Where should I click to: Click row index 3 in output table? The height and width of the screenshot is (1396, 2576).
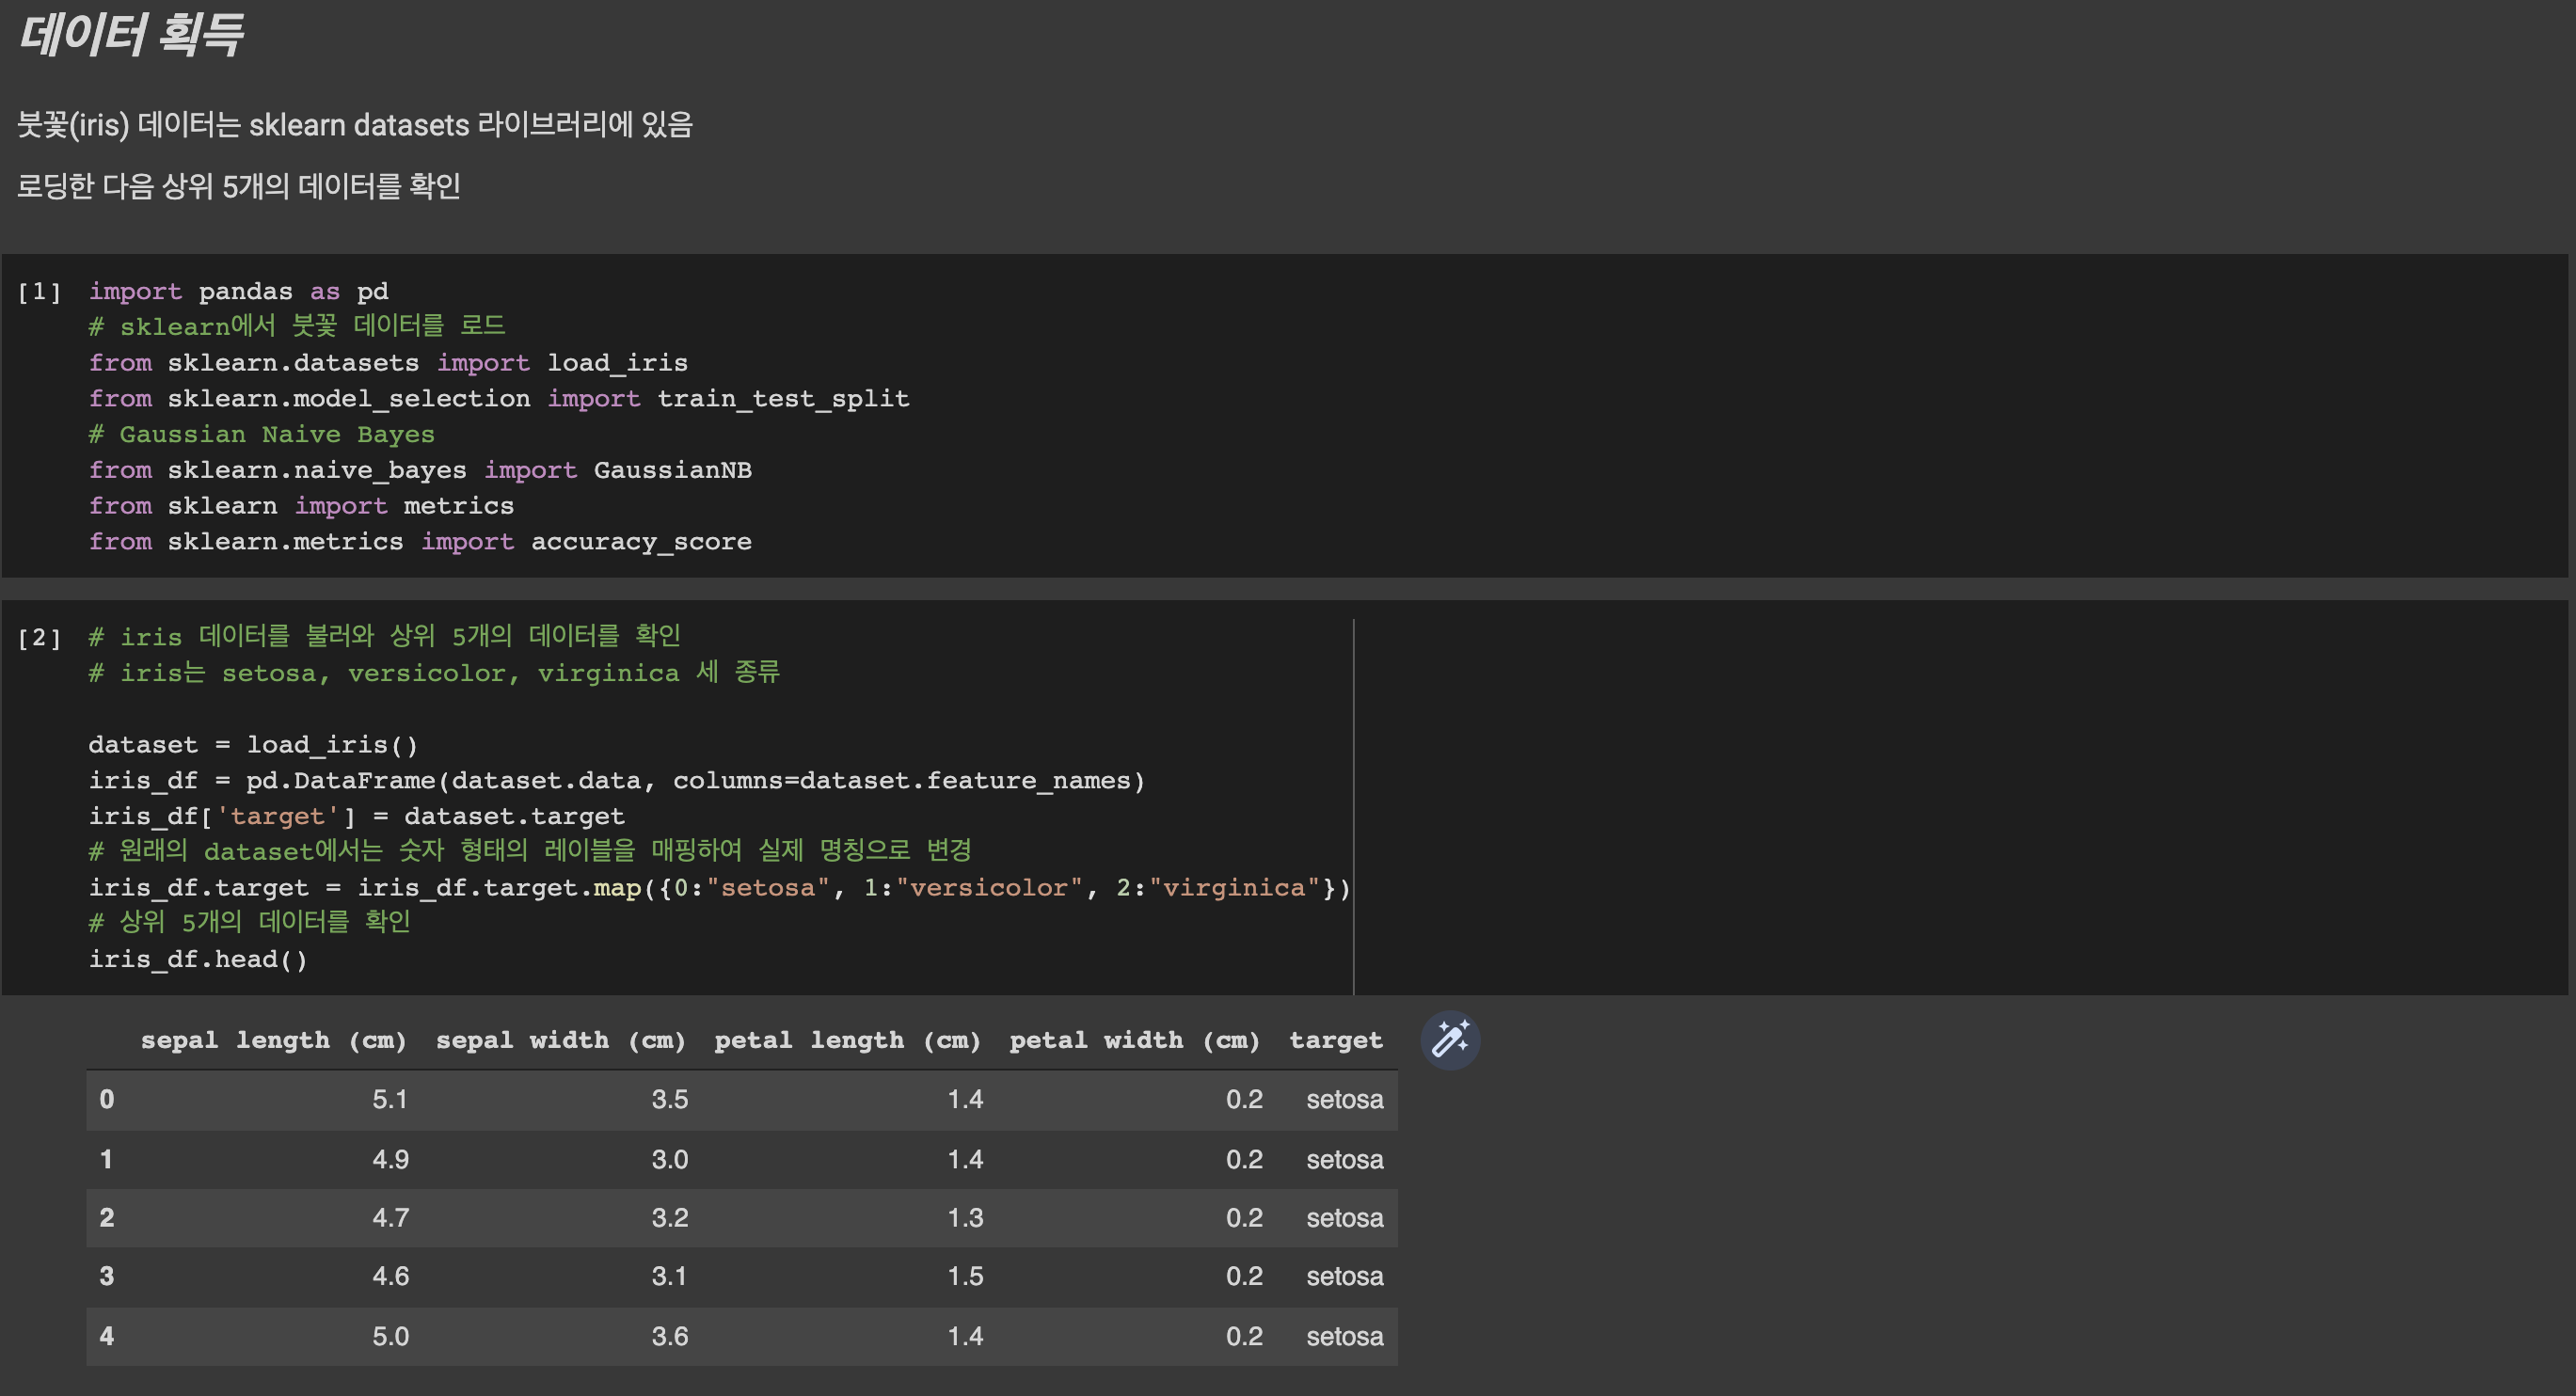click(107, 1277)
